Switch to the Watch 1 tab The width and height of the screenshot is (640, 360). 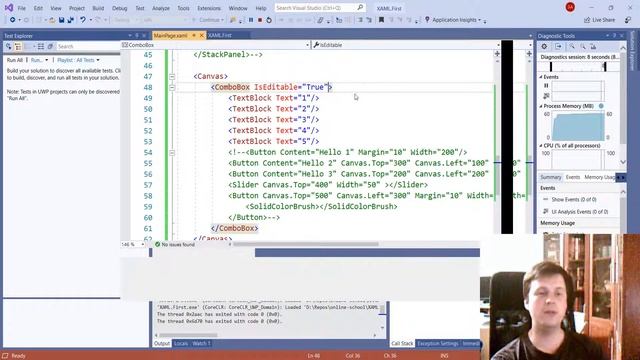point(201,343)
